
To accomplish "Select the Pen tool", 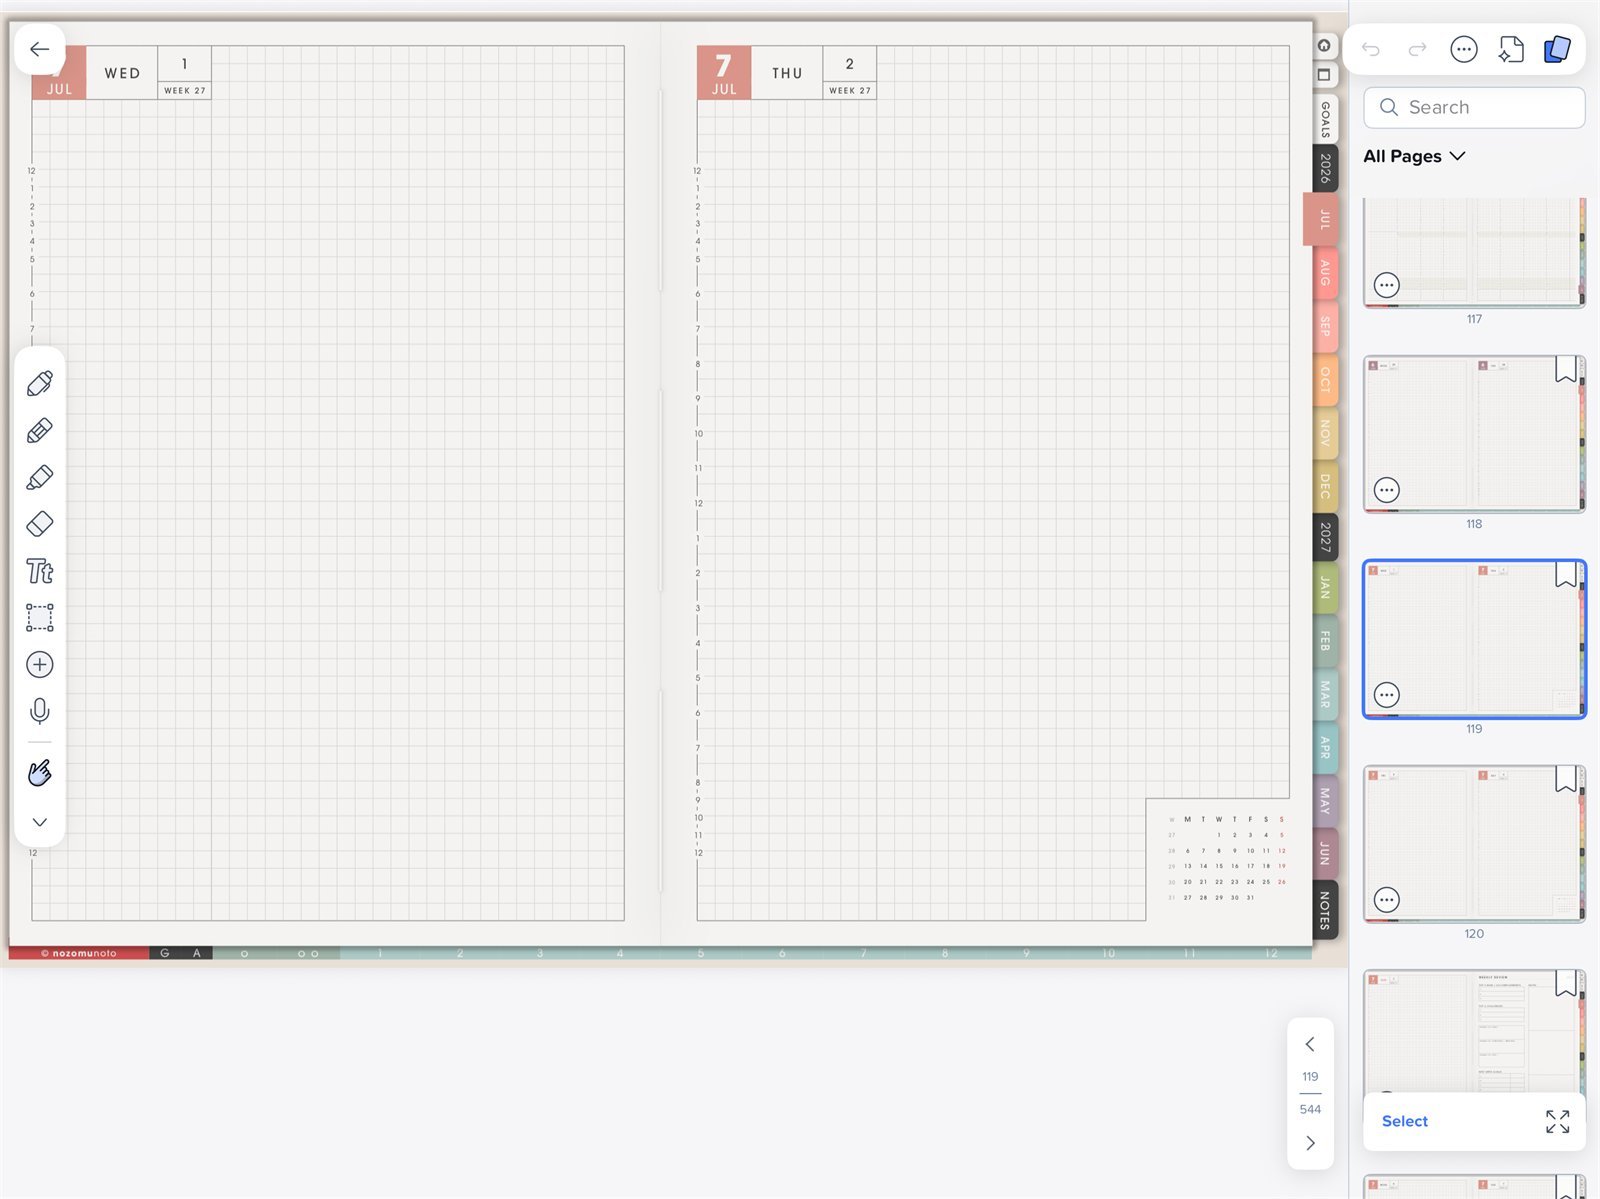I will (40, 383).
